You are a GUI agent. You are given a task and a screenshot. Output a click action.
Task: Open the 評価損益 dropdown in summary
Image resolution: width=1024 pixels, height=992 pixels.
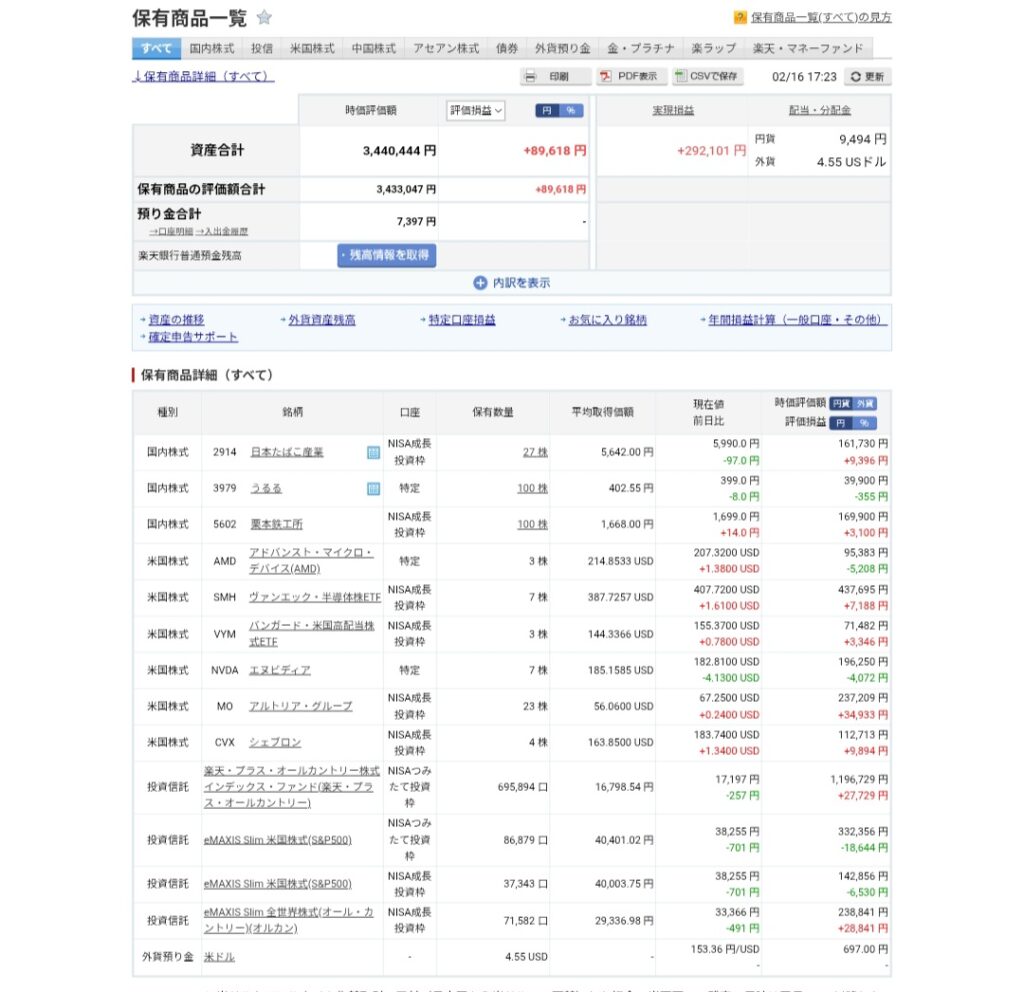coord(476,111)
